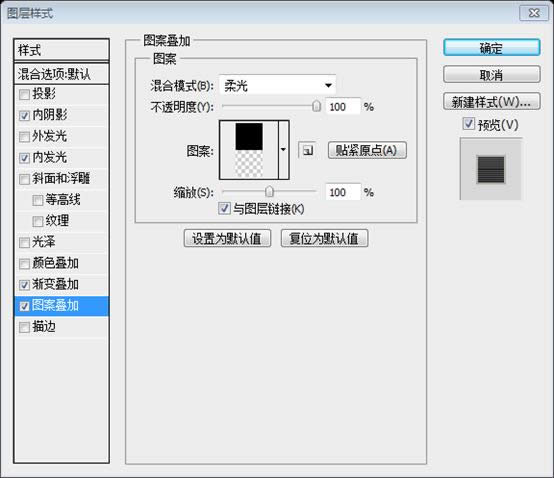Close the 图层样式 dialog
This screenshot has height=478, width=554.
[x=534, y=13]
